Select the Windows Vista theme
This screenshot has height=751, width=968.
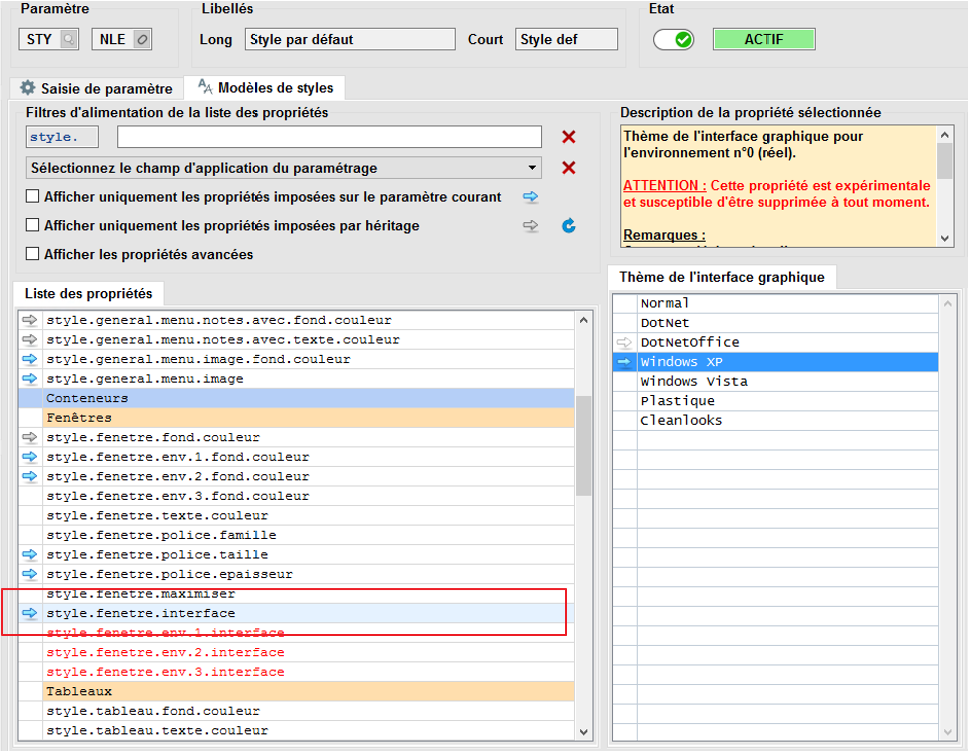coord(787,382)
